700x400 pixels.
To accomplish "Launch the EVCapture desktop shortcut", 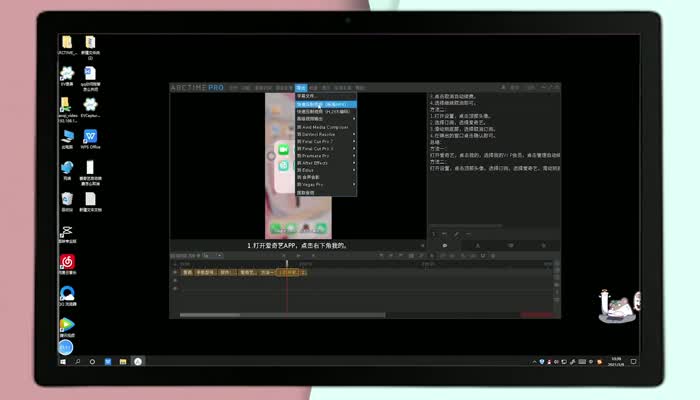I will 90,108.
